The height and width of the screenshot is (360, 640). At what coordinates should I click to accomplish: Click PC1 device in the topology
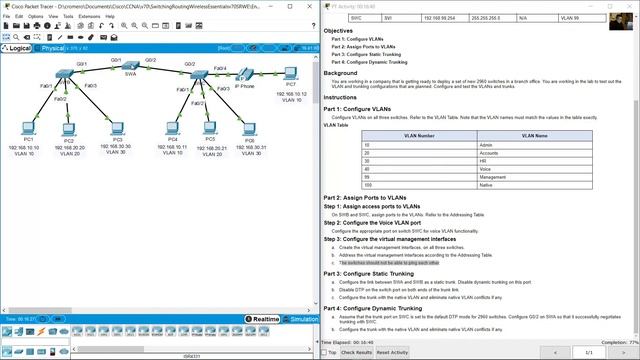(x=28, y=129)
